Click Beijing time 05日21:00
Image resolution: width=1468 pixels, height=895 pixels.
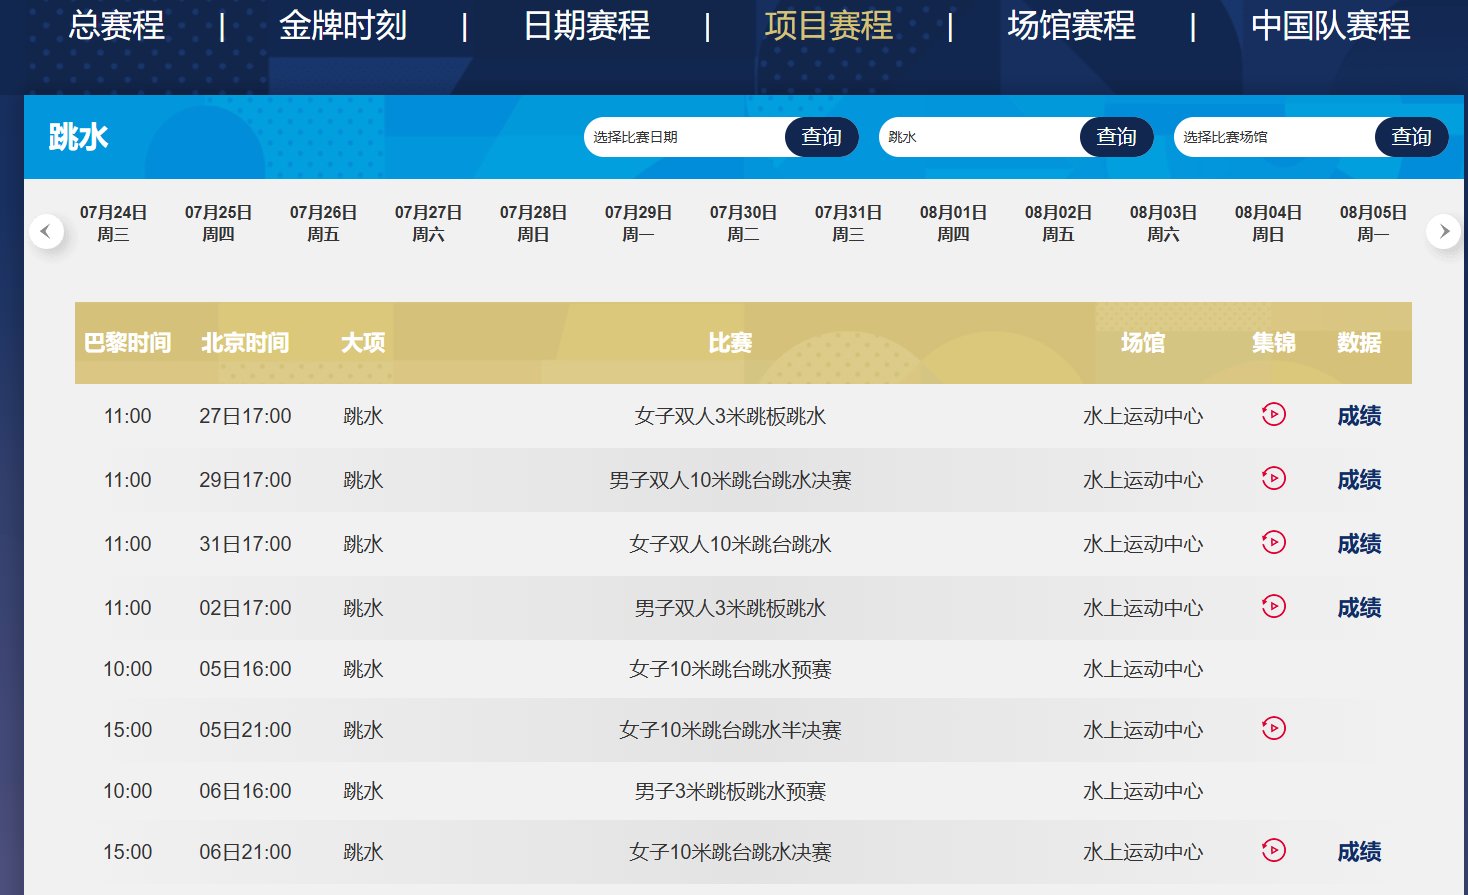(x=245, y=730)
